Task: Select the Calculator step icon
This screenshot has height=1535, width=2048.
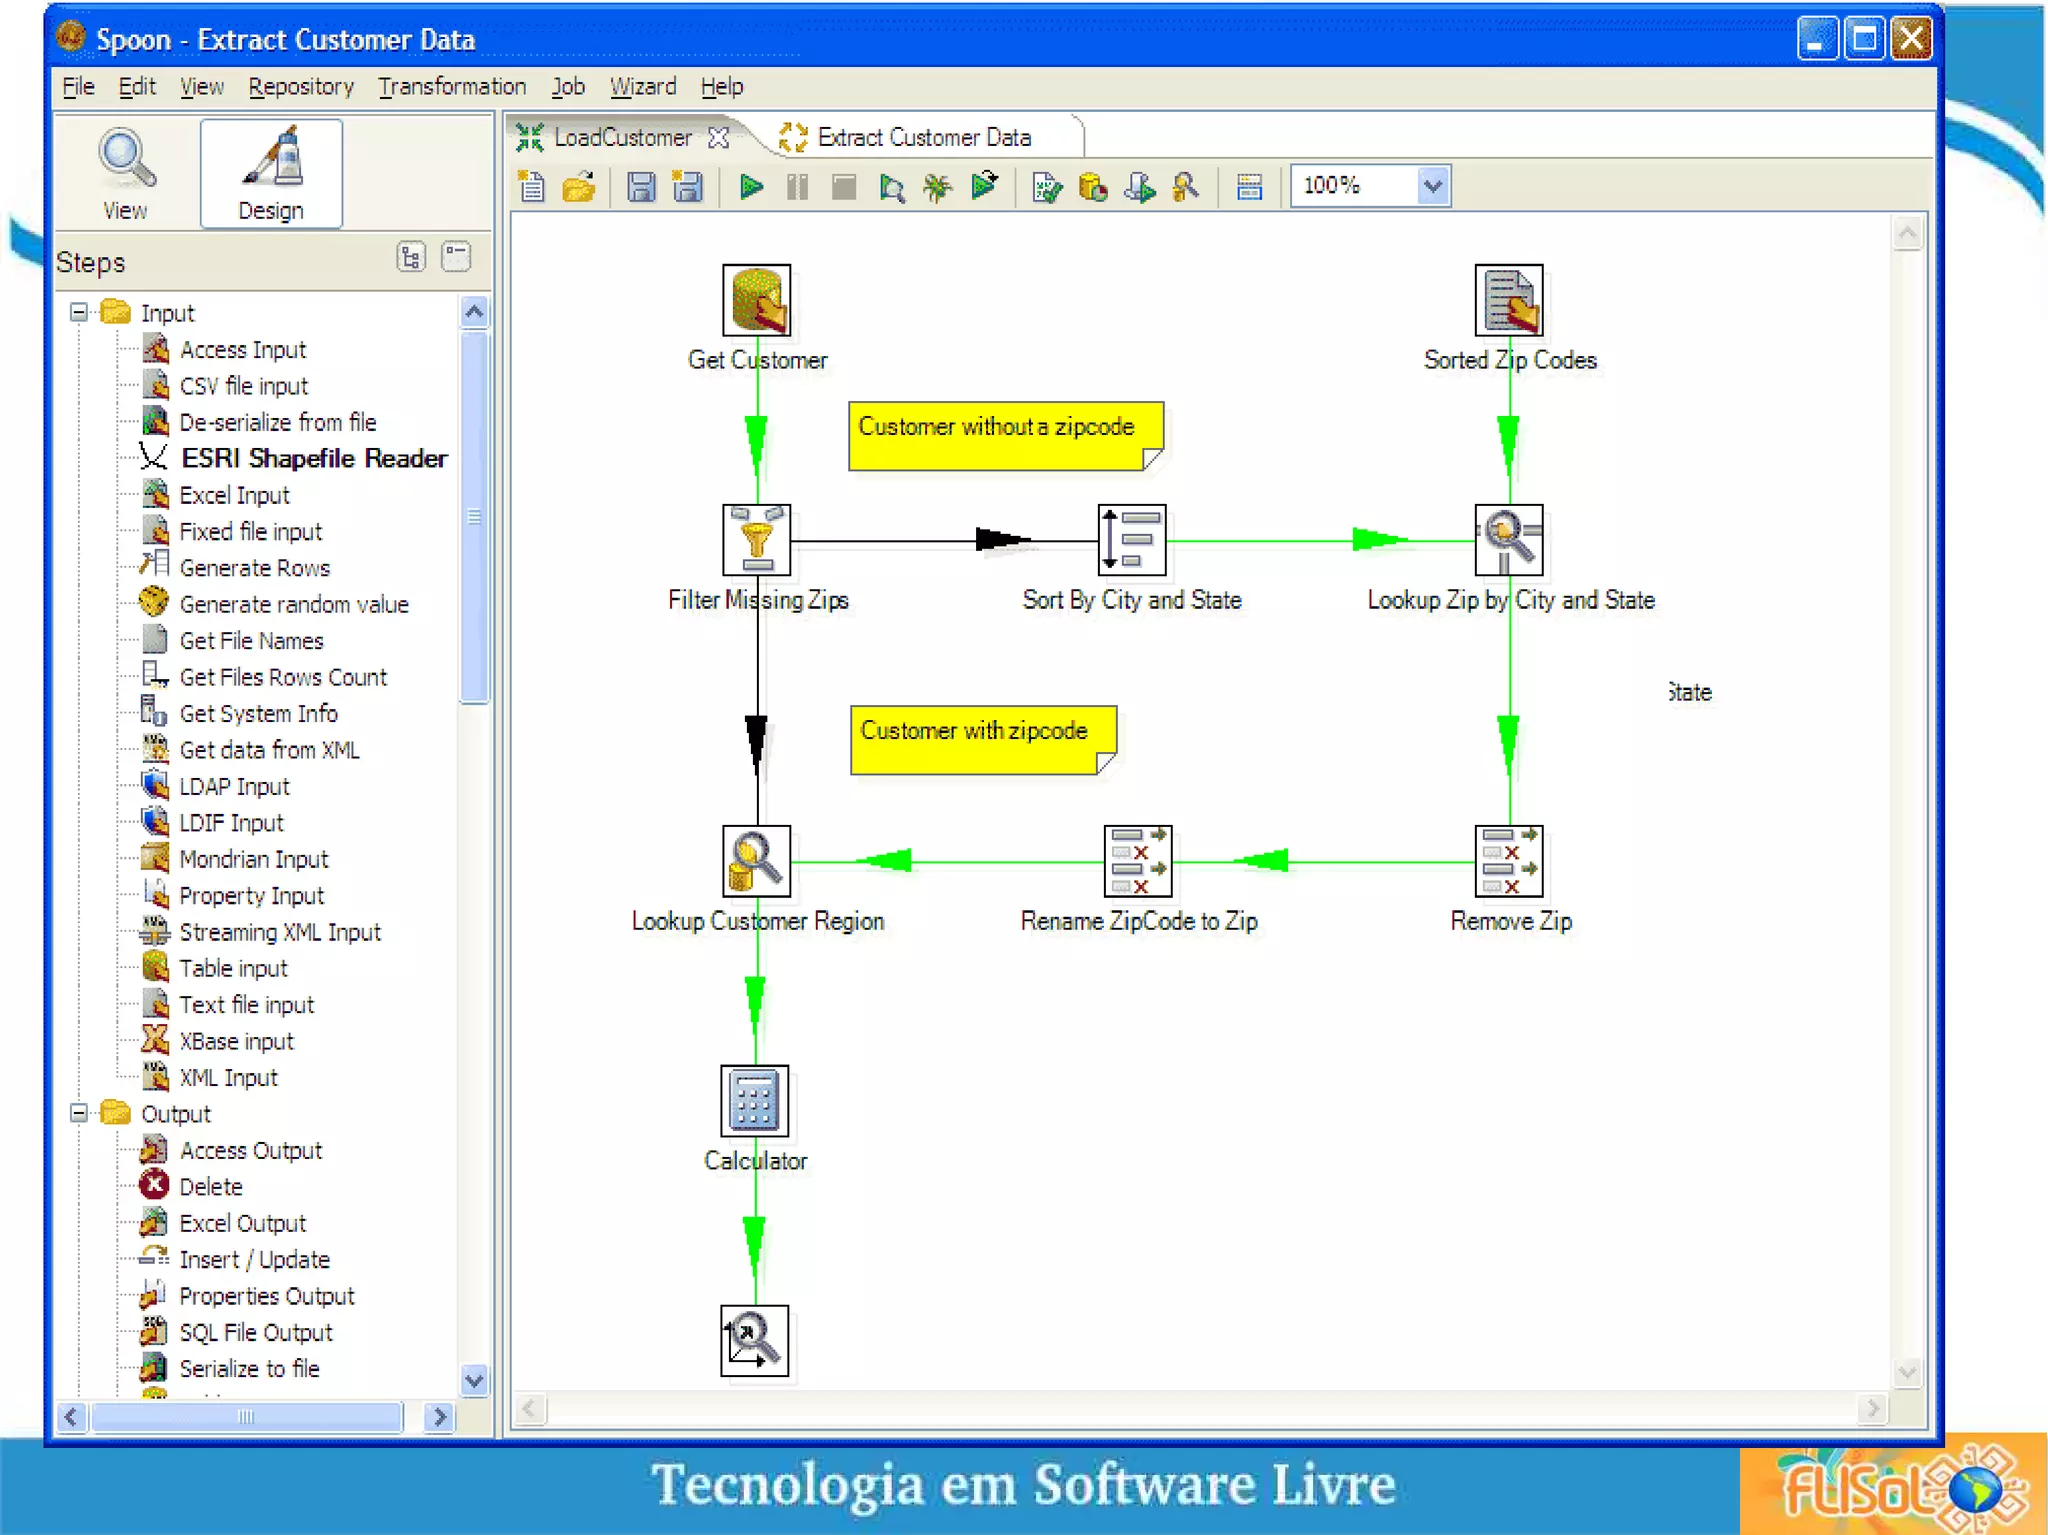Action: coord(754,1100)
